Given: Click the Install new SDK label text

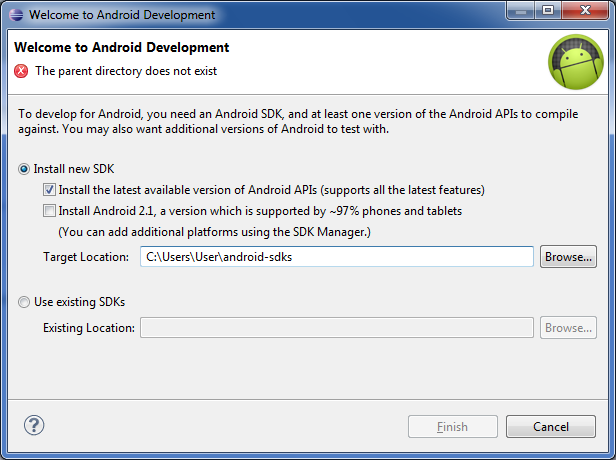Looking at the screenshot, I should click(74, 169).
